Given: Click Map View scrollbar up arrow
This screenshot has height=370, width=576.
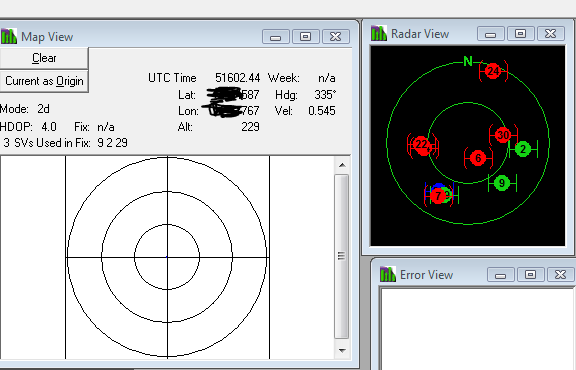Looking at the screenshot, I should pyautogui.click(x=342, y=165).
